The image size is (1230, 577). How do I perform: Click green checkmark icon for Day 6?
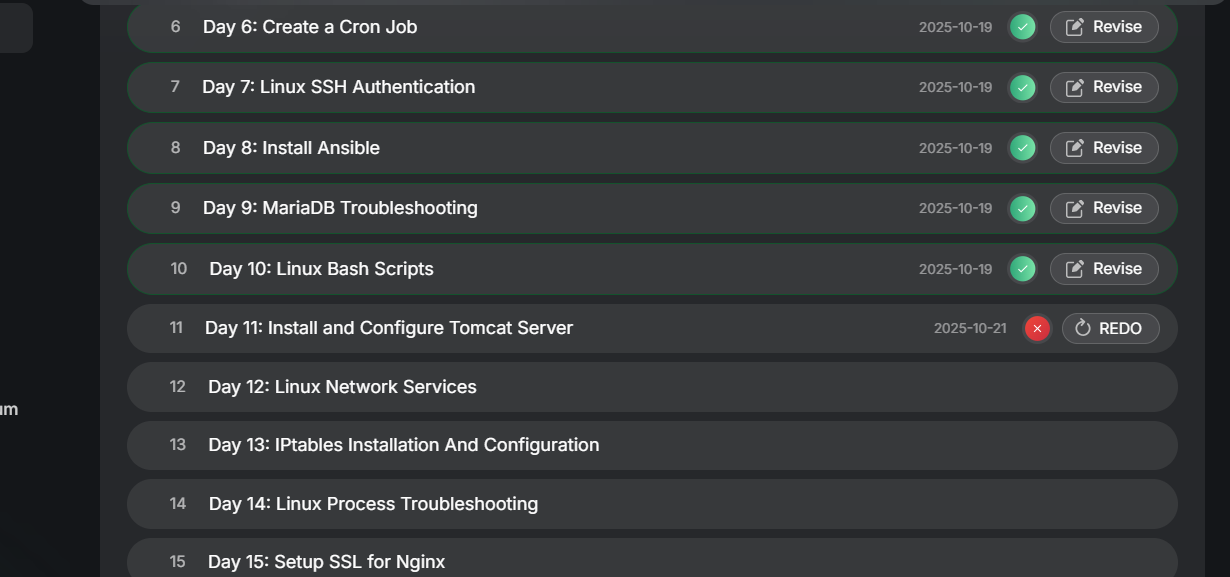click(x=1022, y=27)
